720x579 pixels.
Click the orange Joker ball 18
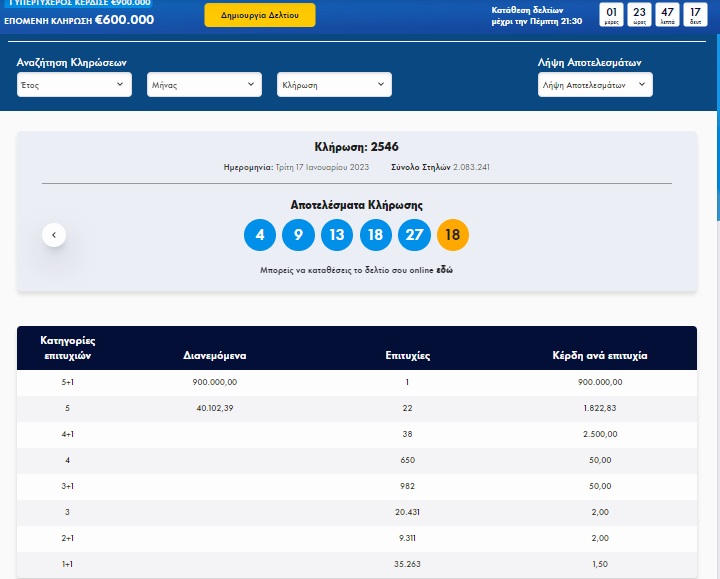(x=453, y=235)
